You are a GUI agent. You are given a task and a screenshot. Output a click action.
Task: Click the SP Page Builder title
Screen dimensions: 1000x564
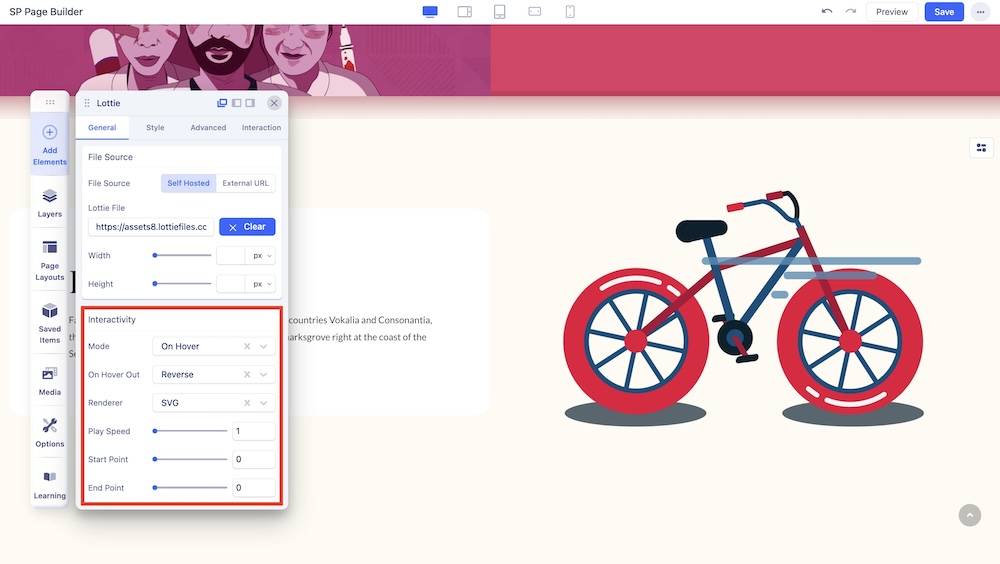click(x=46, y=11)
